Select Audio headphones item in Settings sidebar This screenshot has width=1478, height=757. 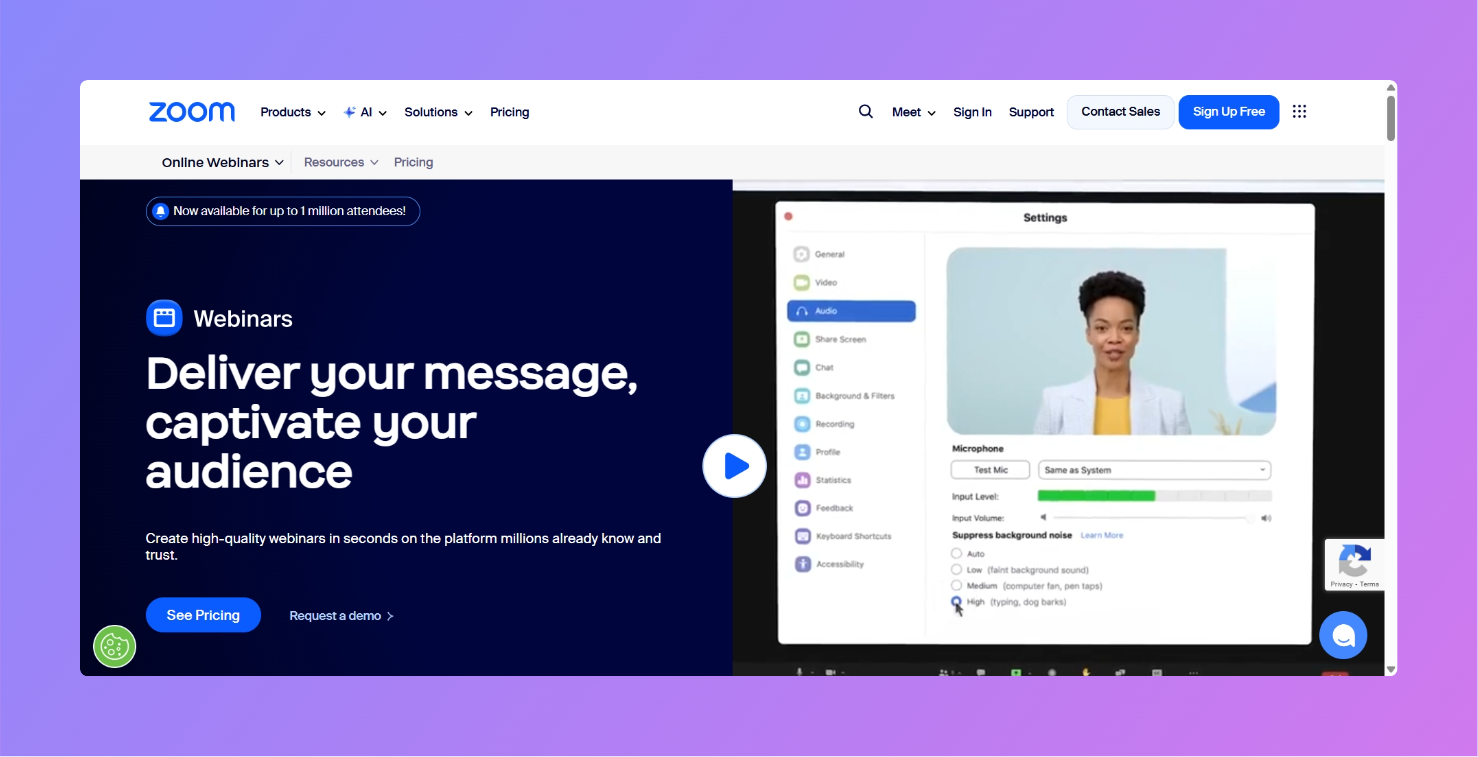point(851,311)
